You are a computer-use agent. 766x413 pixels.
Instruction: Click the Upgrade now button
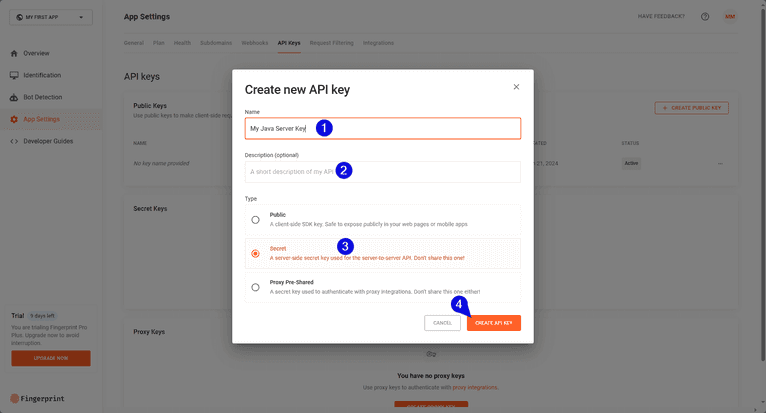pos(50,358)
